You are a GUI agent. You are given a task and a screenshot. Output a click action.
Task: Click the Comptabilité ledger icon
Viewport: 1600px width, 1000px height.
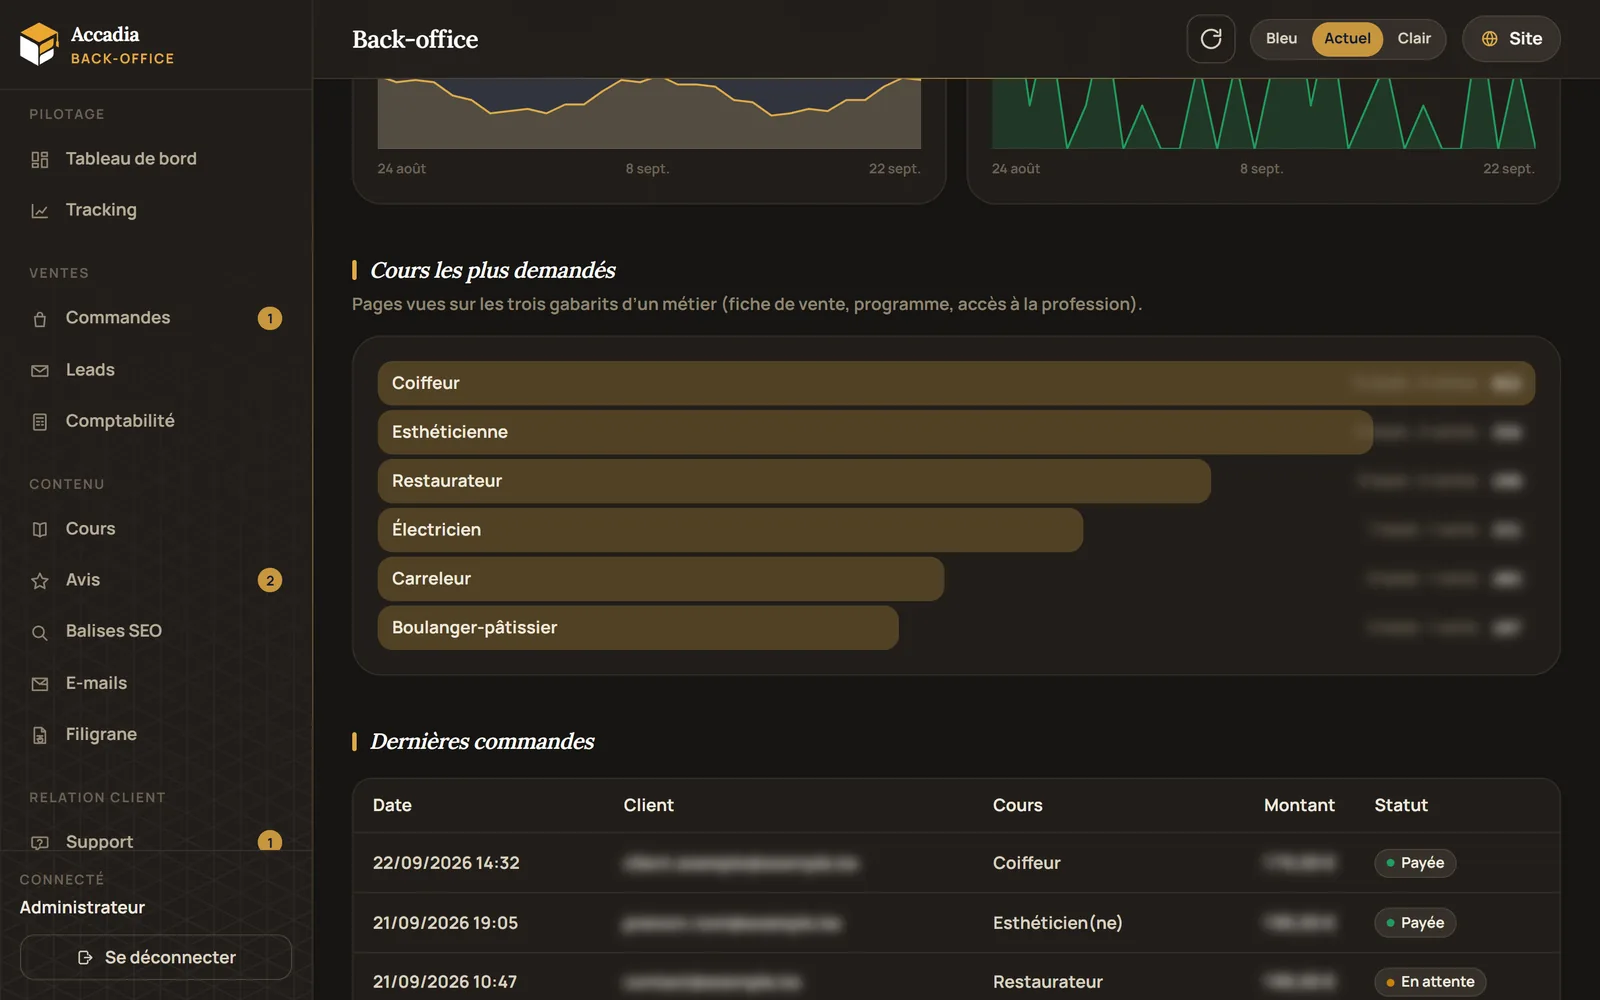click(40, 422)
